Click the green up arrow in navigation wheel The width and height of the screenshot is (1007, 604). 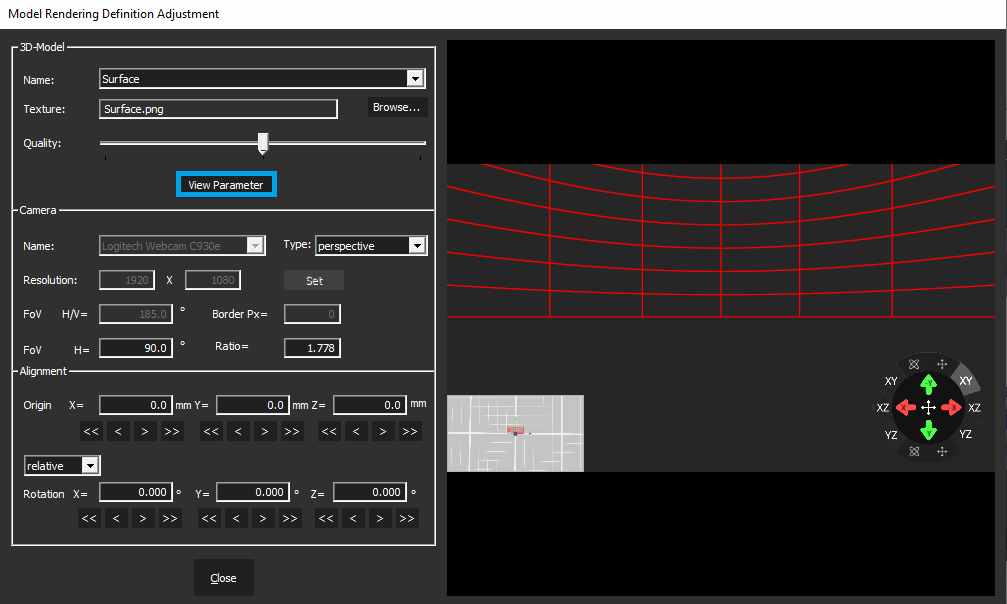[928, 384]
